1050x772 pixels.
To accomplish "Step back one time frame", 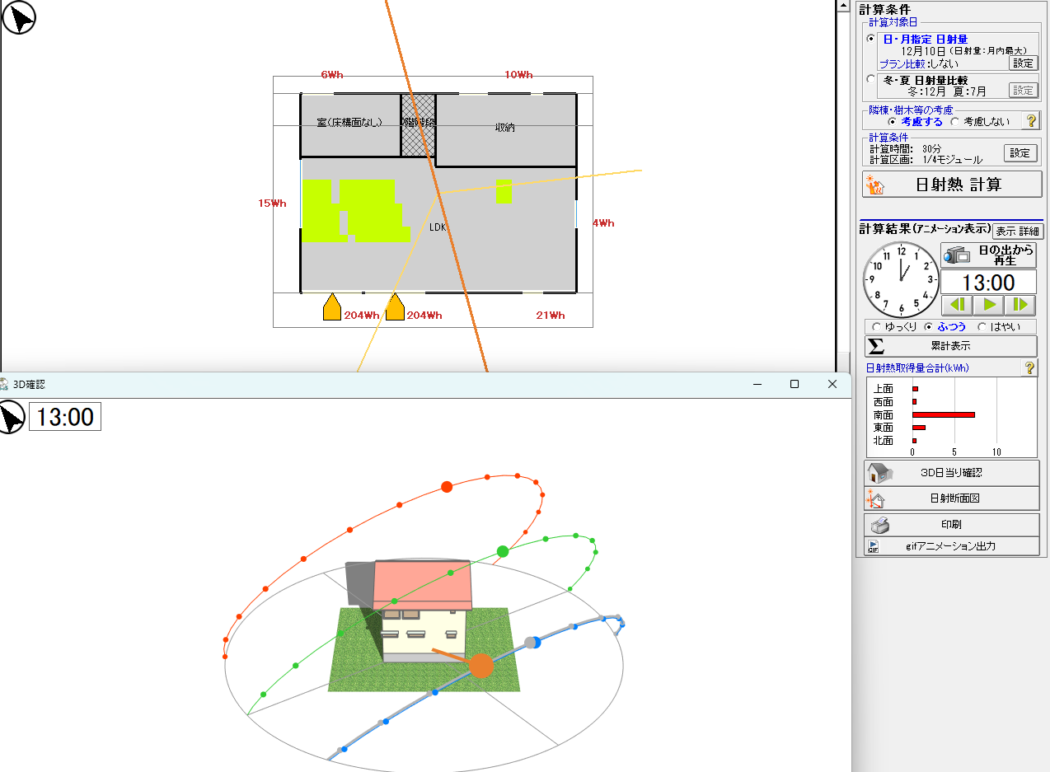I will [957, 304].
